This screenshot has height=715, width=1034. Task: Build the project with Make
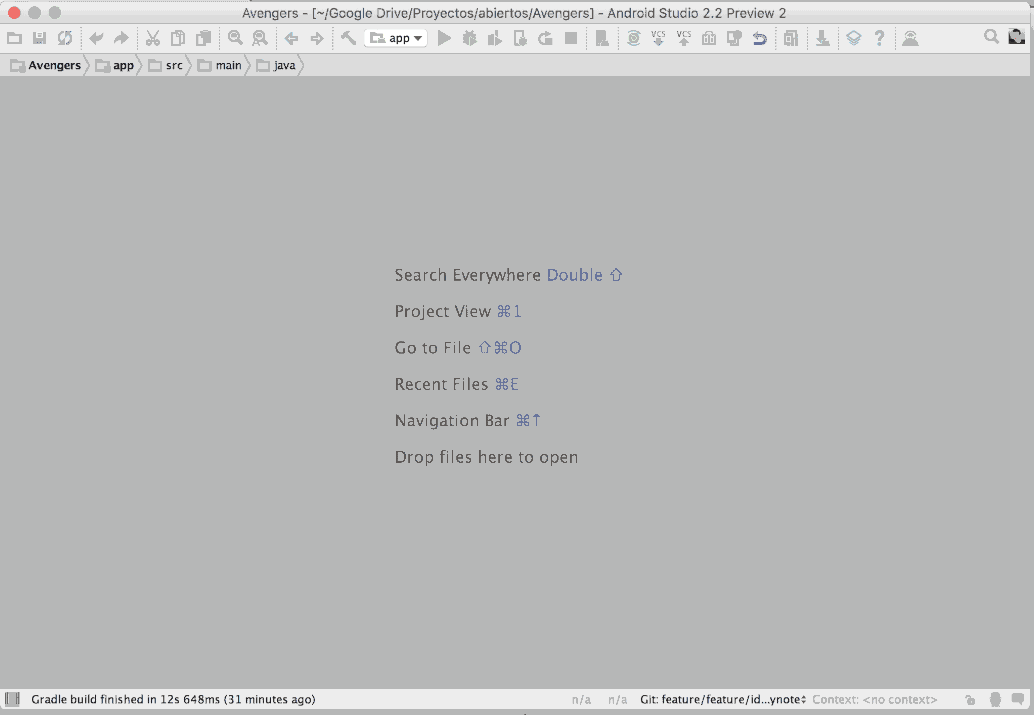pyautogui.click(x=349, y=37)
